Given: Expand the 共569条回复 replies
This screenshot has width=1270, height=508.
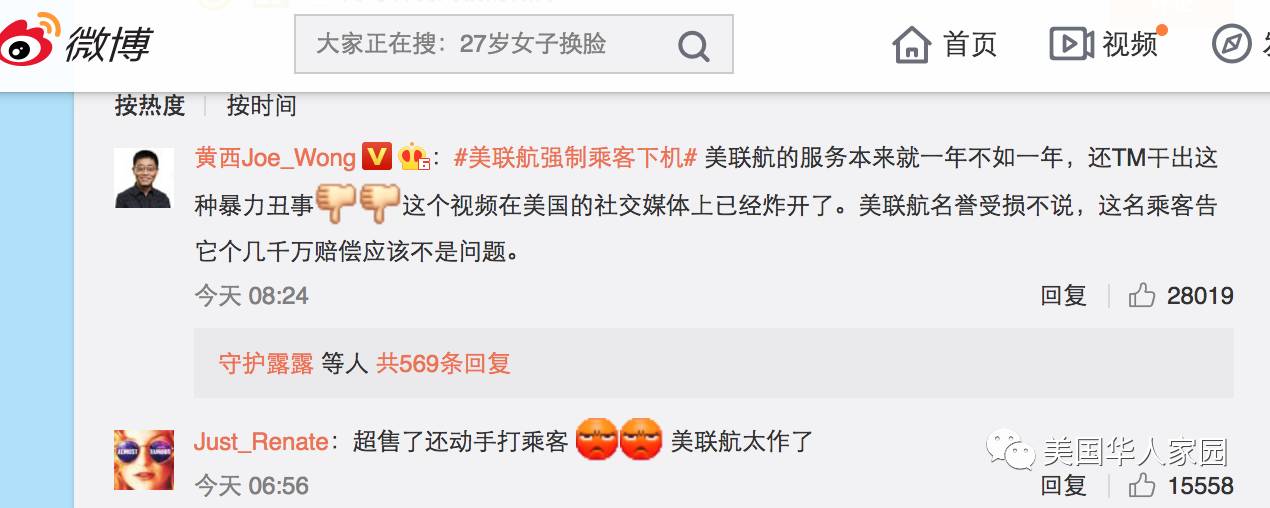Looking at the screenshot, I should point(443,363).
